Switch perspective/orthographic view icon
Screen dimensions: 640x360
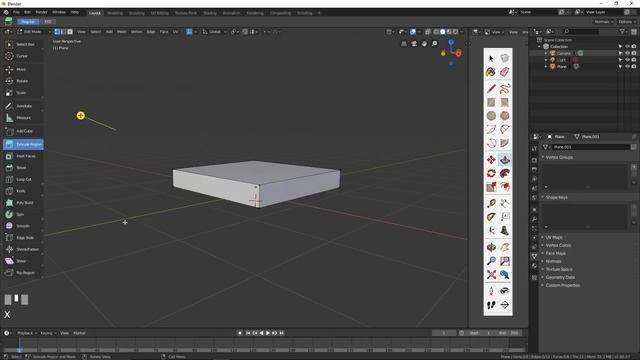[404, 44]
